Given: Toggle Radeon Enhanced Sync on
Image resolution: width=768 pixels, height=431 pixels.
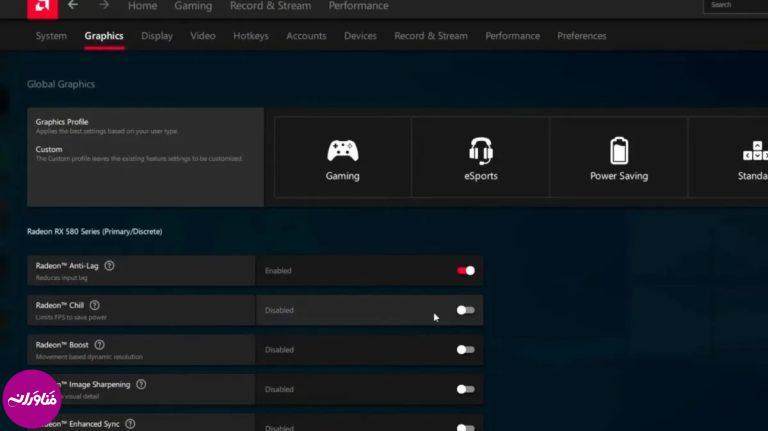Looking at the screenshot, I should (x=466, y=428).
